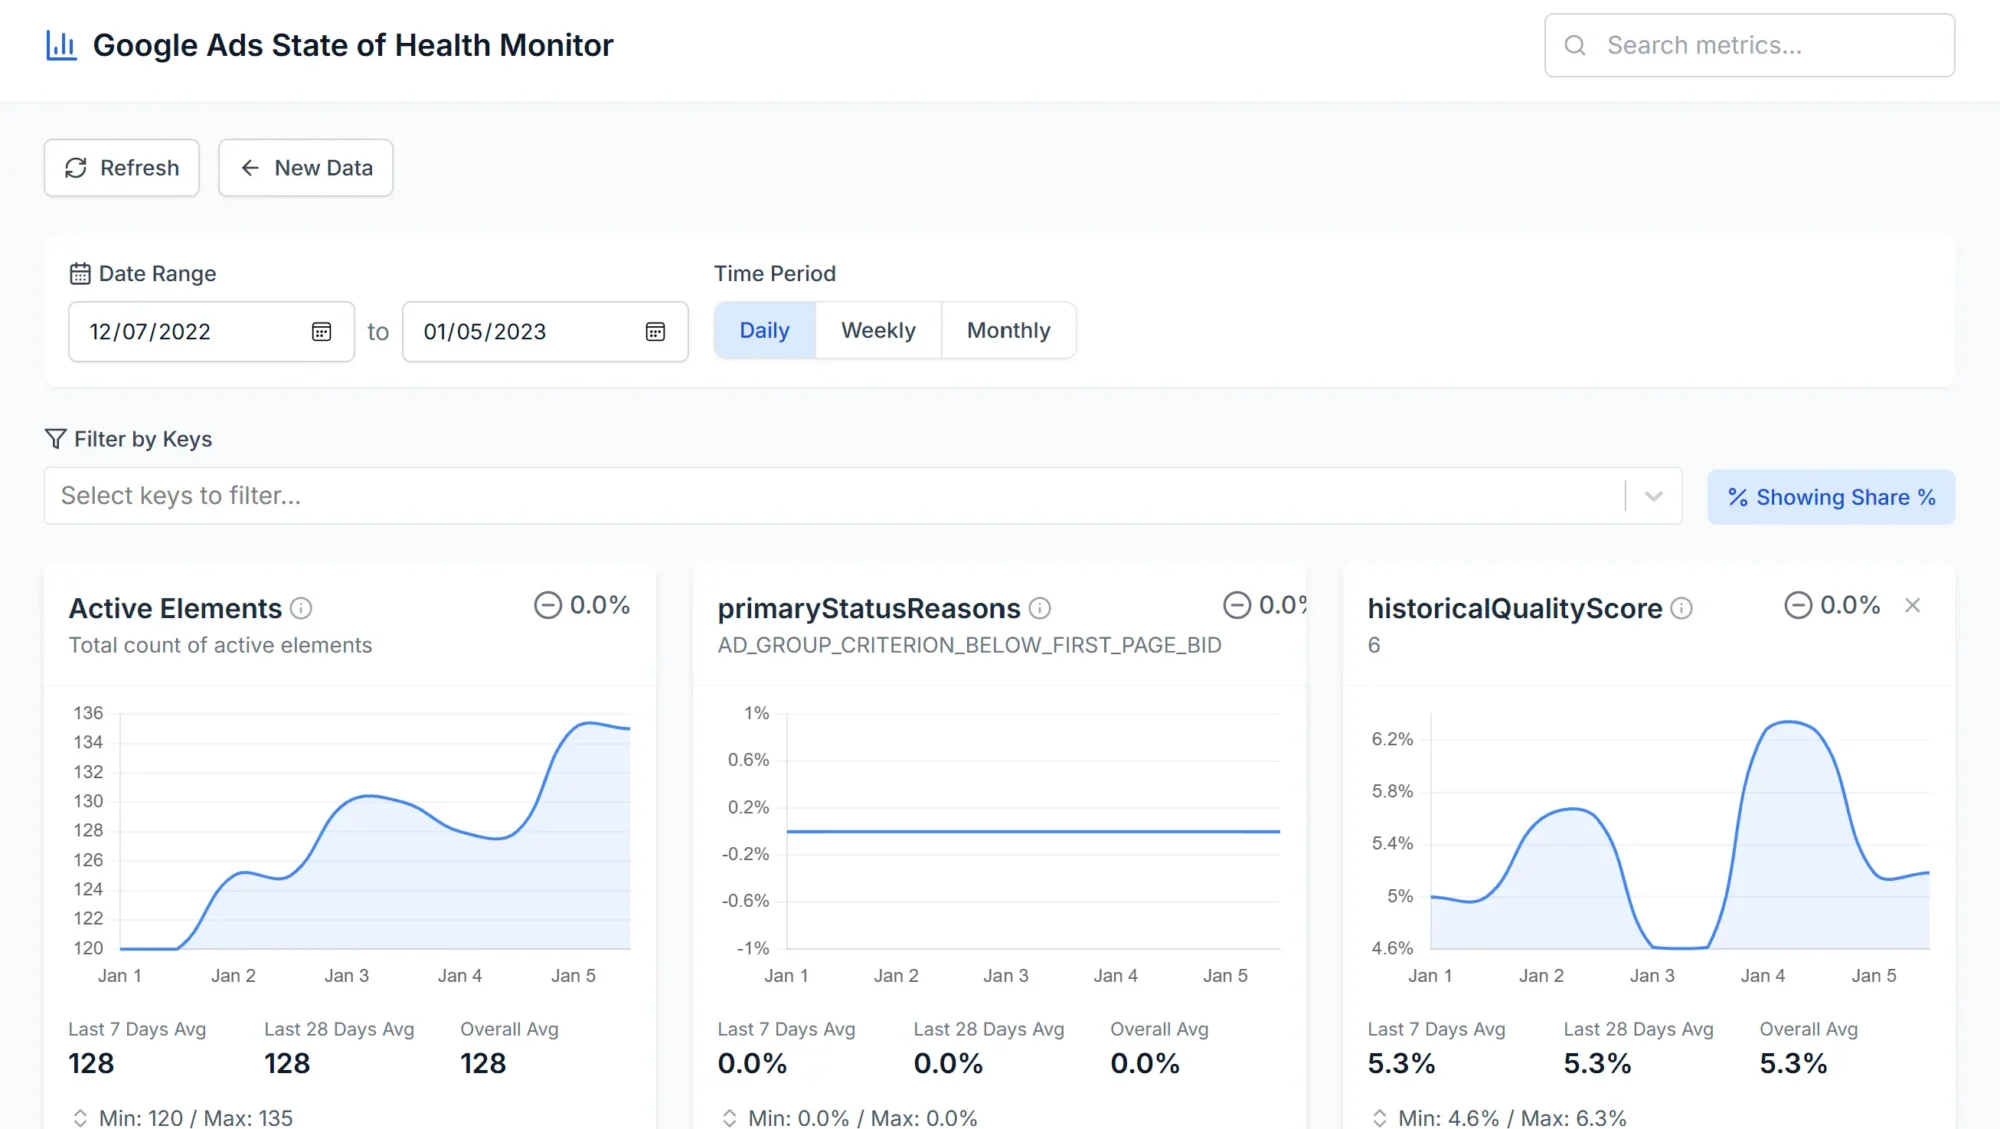Click the Filter by Keys funnel icon
Image resolution: width=2000 pixels, height=1129 pixels.
click(x=56, y=439)
